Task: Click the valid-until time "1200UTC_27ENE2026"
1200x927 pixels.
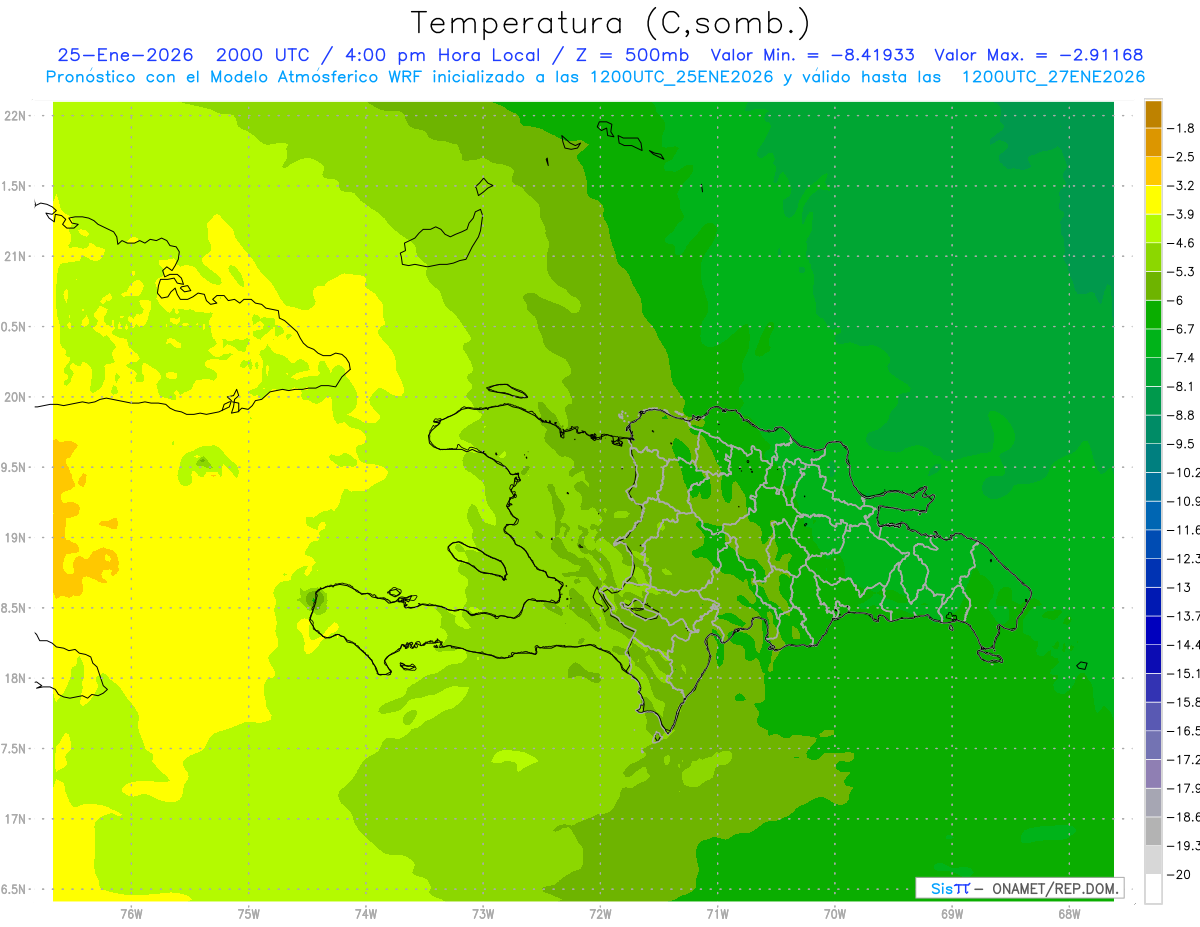Action: (x=1053, y=77)
